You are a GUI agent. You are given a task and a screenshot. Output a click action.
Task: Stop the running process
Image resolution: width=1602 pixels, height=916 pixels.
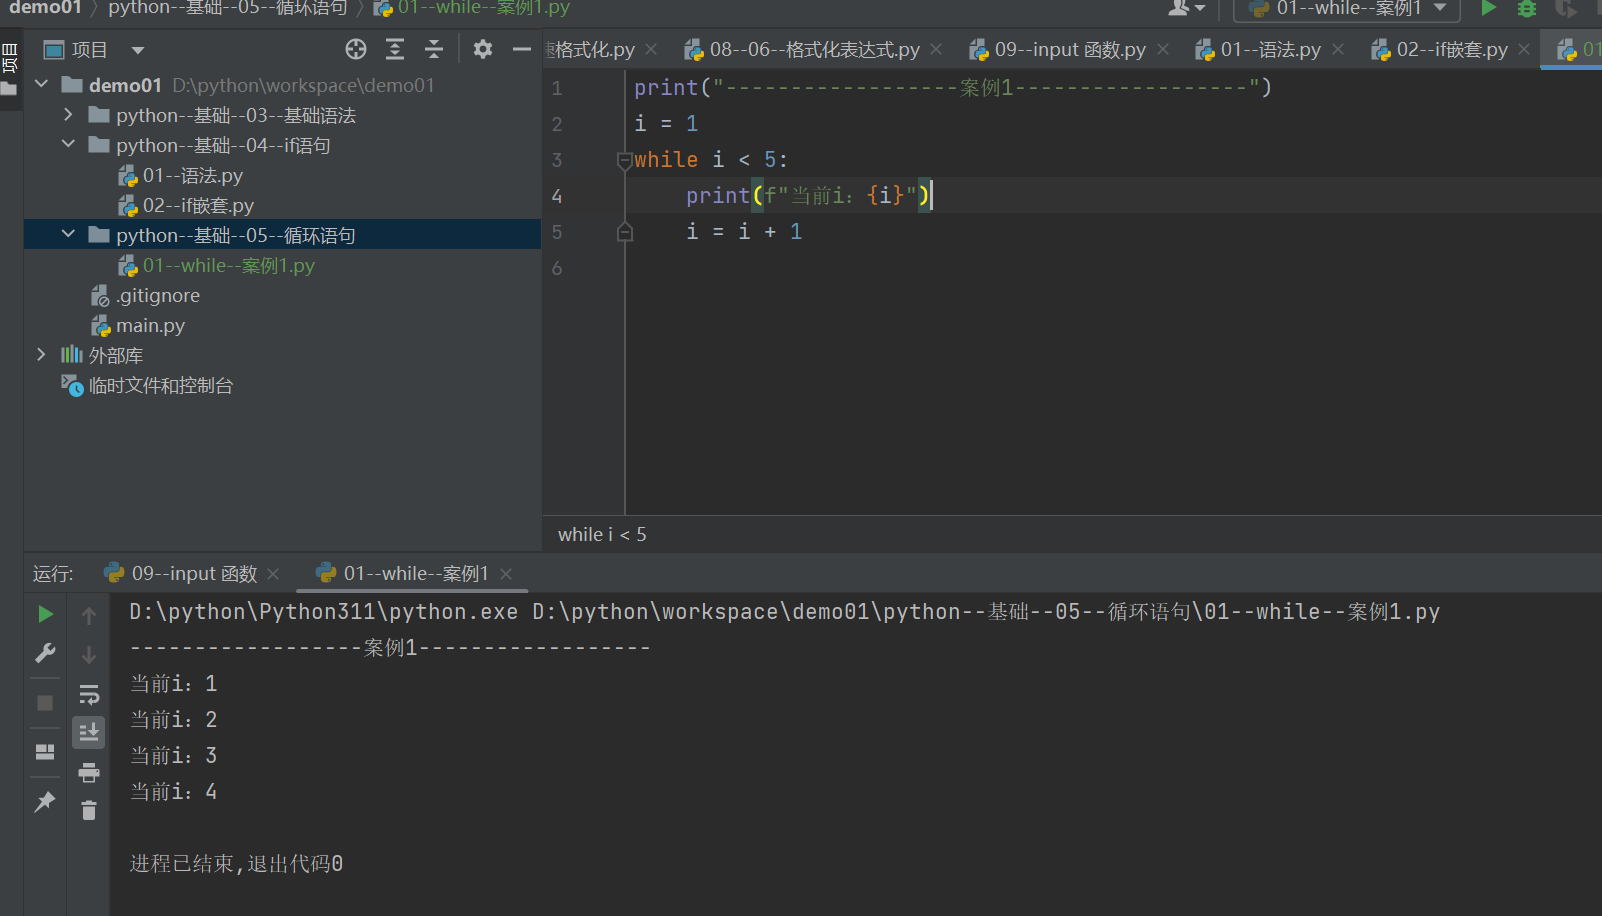pos(45,703)
